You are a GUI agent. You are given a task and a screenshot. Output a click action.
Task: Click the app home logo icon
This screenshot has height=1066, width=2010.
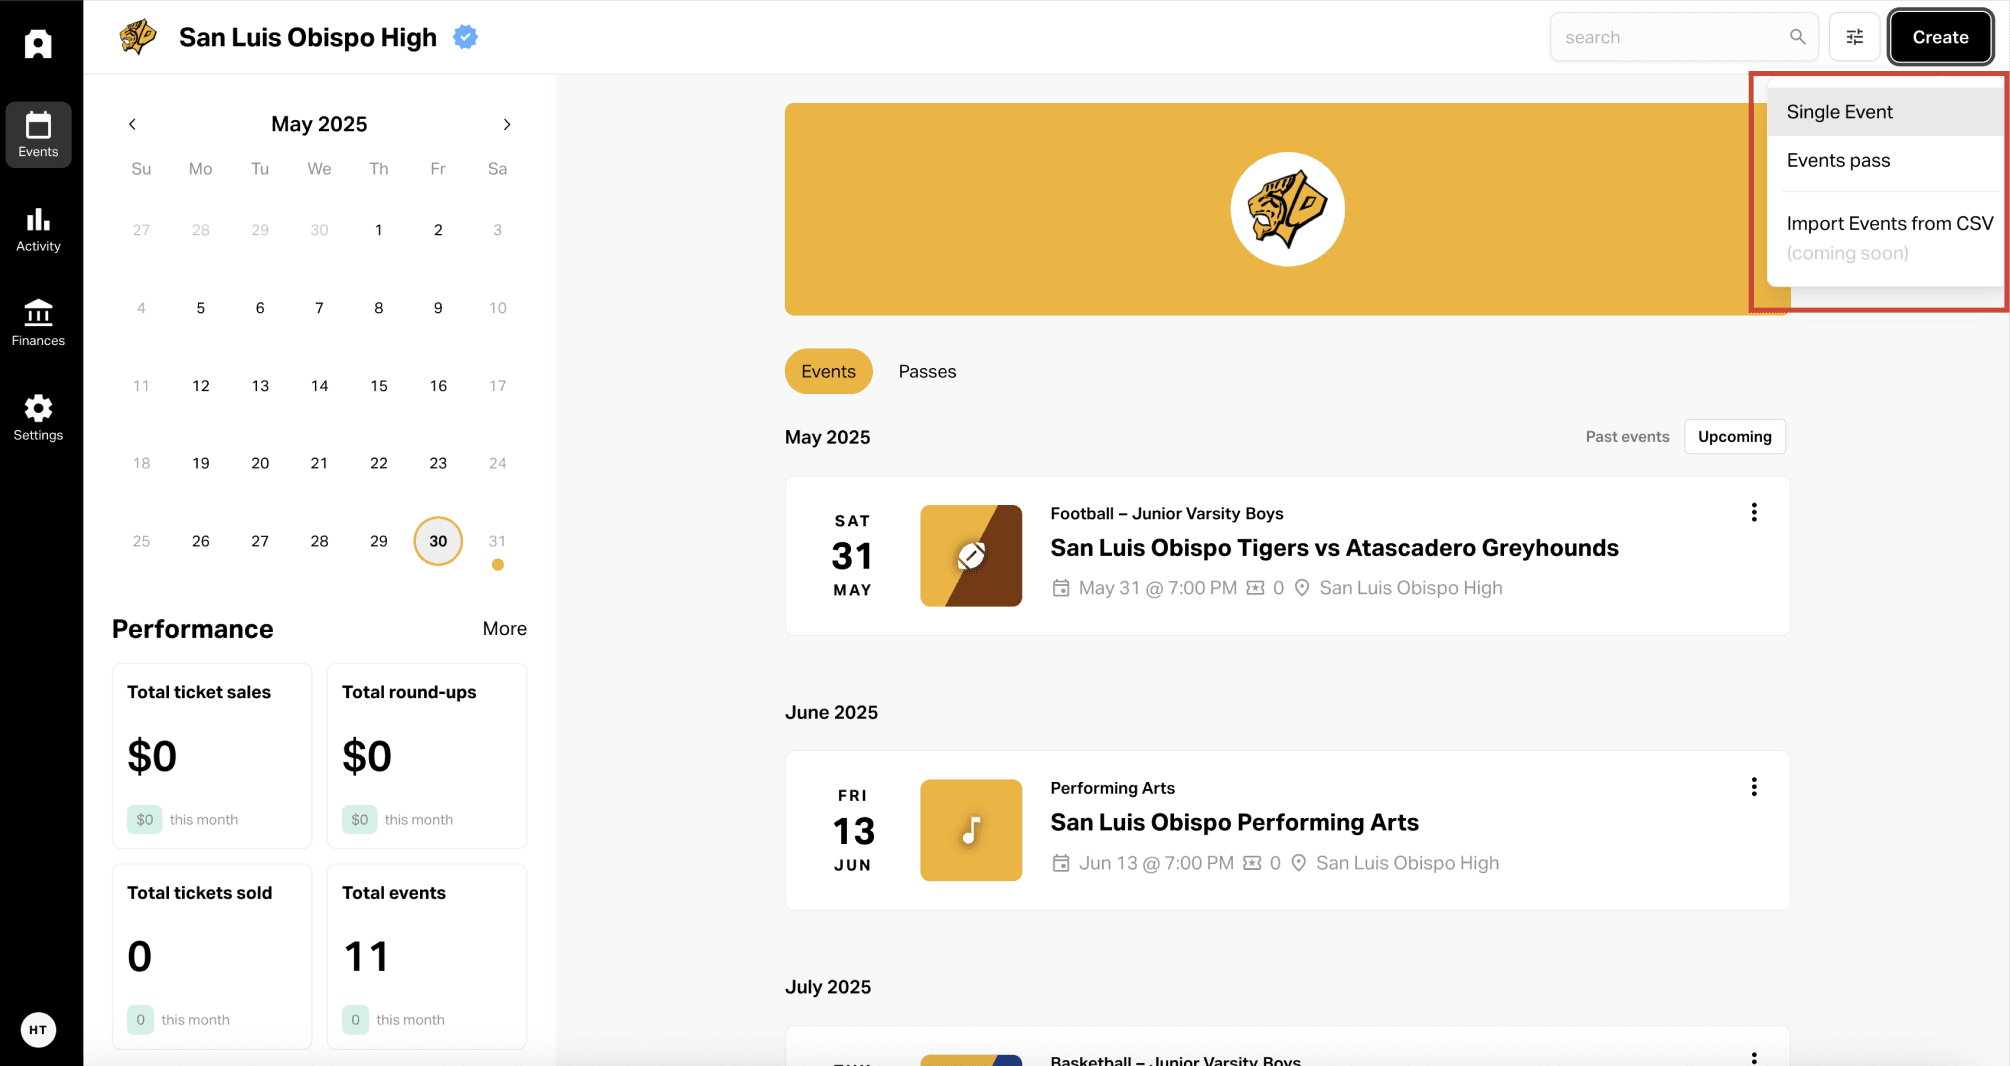pos(38,43)
